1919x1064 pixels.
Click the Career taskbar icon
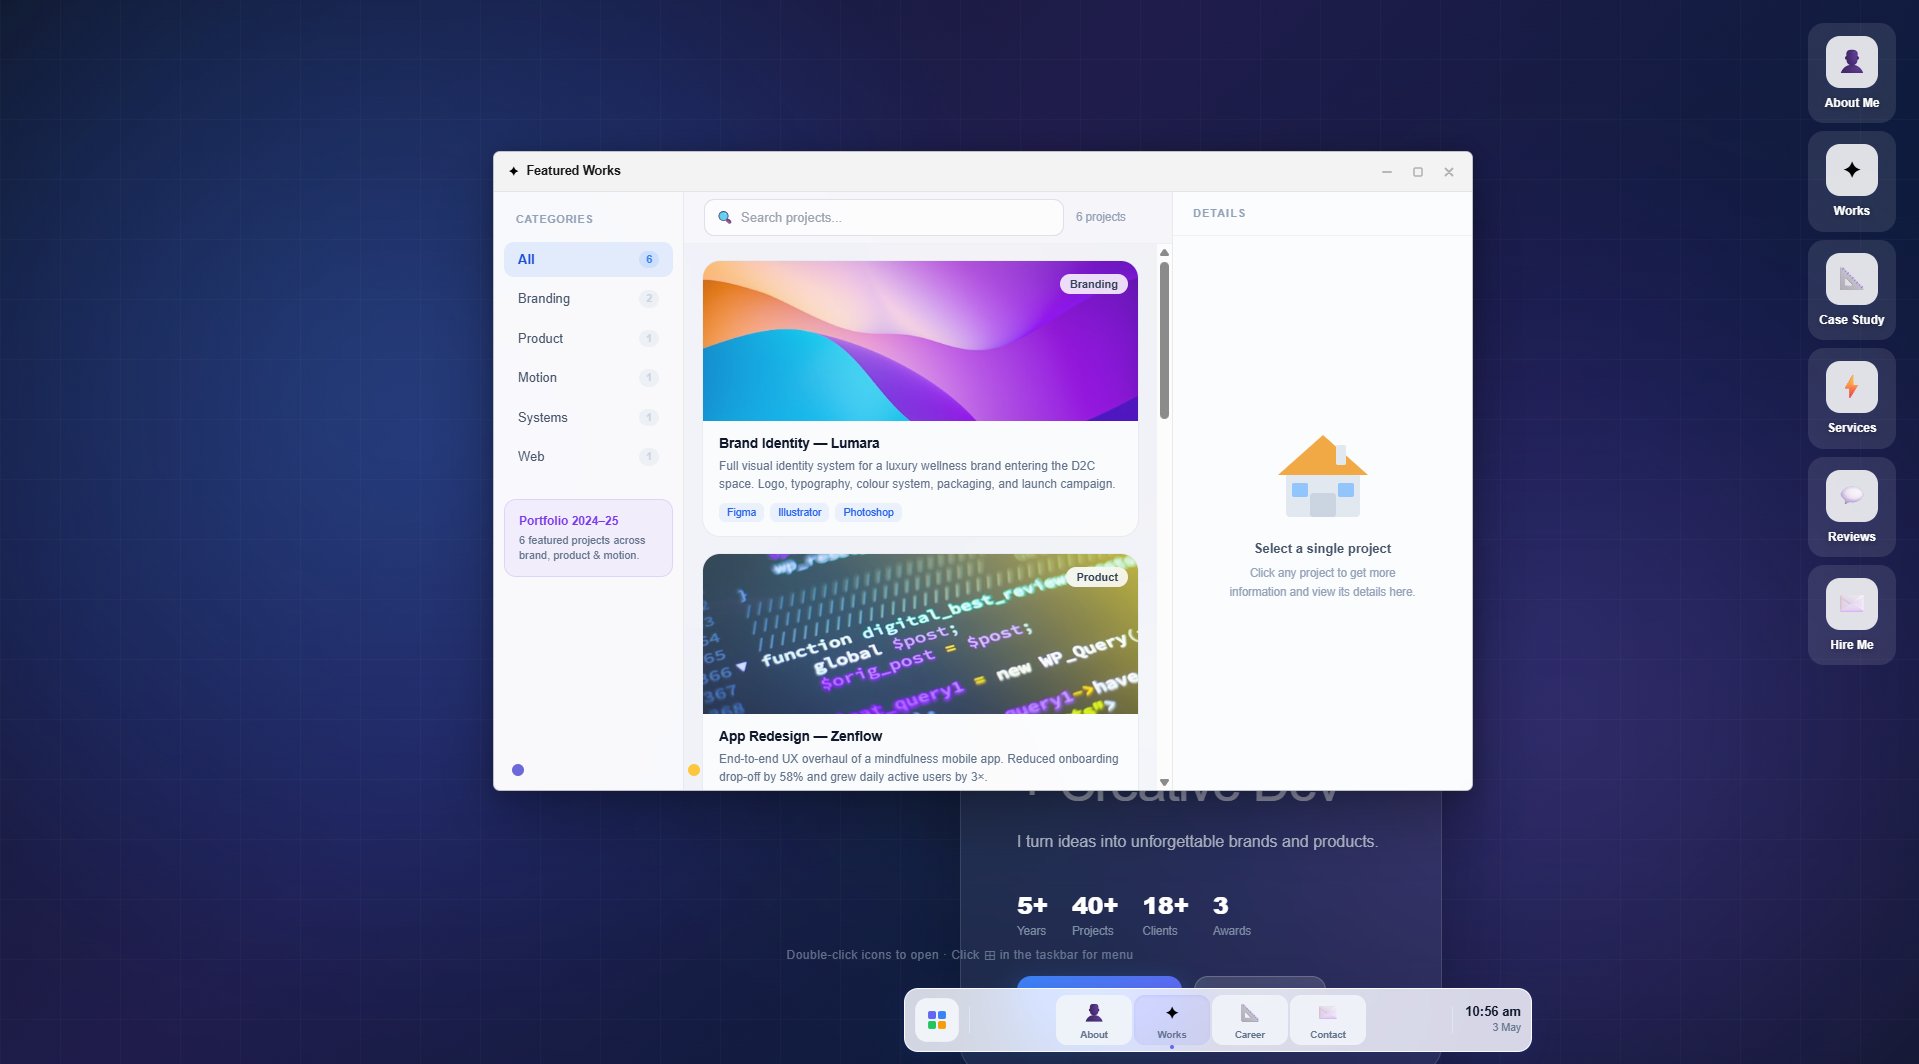pyautogui.click(x=1250, y=1021)
